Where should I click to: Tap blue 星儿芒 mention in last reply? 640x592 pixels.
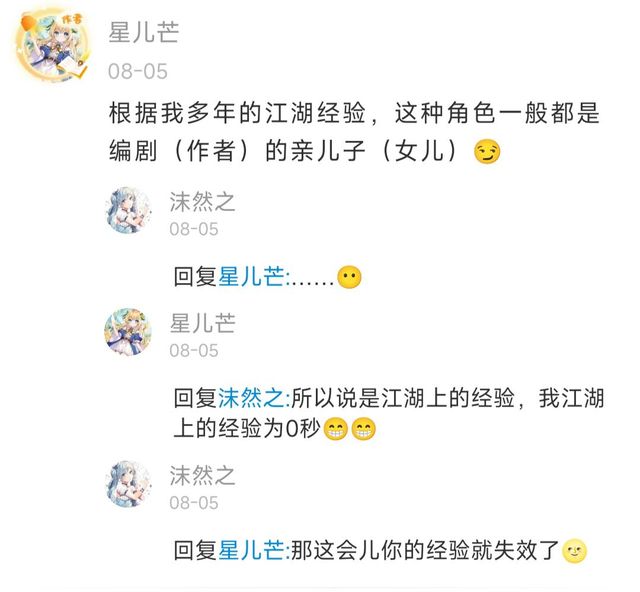click(x=253, y=550)
